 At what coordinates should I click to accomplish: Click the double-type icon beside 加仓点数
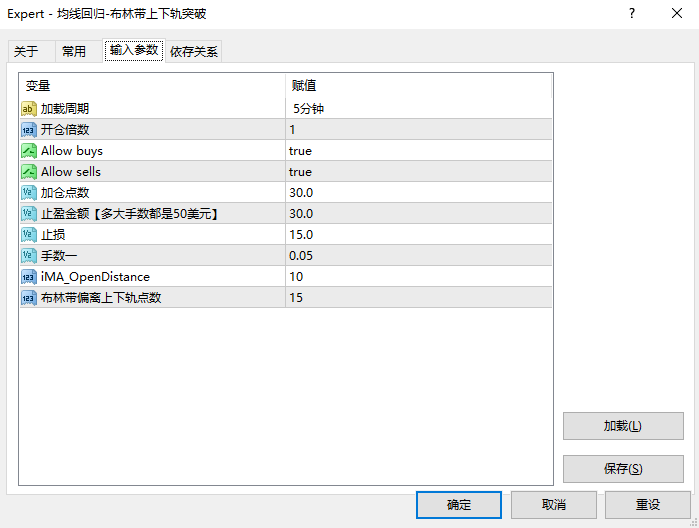29,192
